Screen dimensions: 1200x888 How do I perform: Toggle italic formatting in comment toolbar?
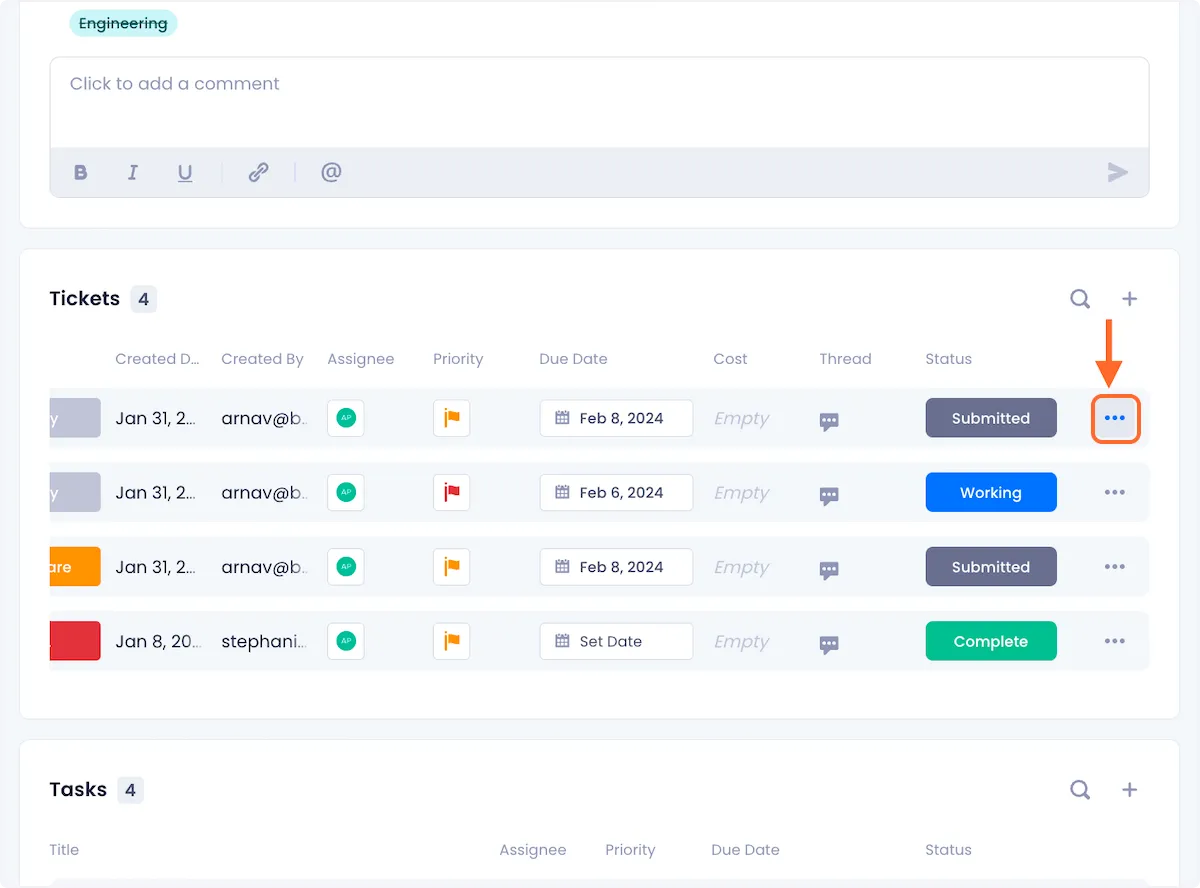pos(132,172)
